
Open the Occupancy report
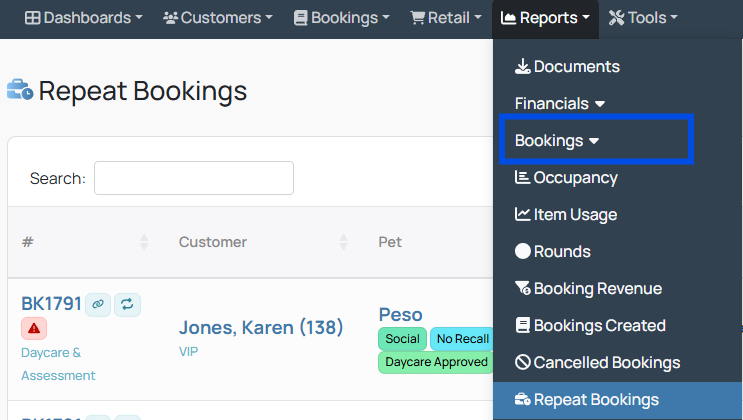coord(617,178)
